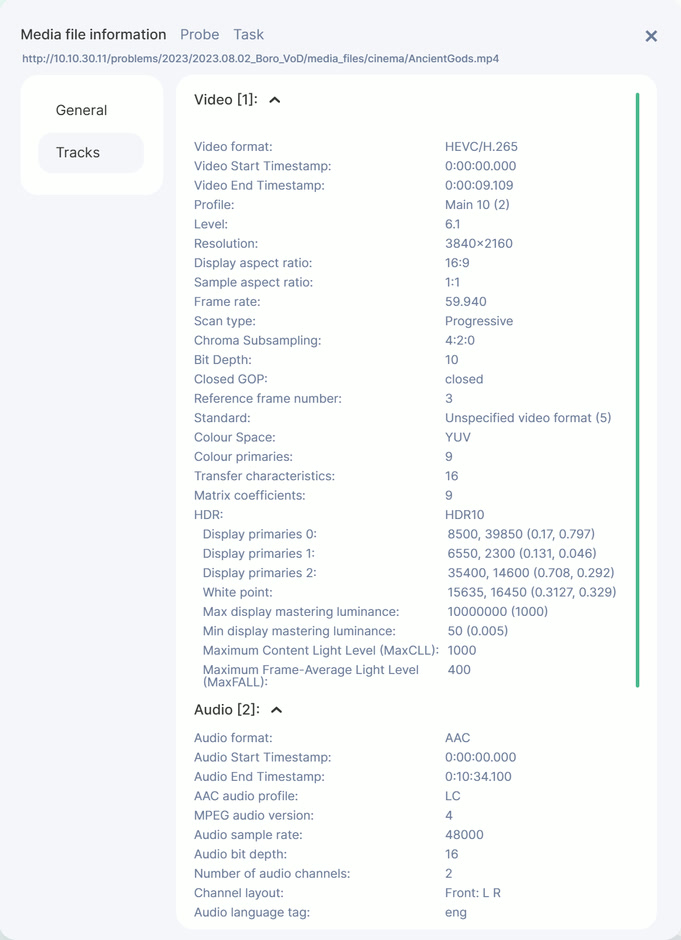Click the AncientGods.mp4 file URL
Screen dimensions: 681x940
coord(261,59)
